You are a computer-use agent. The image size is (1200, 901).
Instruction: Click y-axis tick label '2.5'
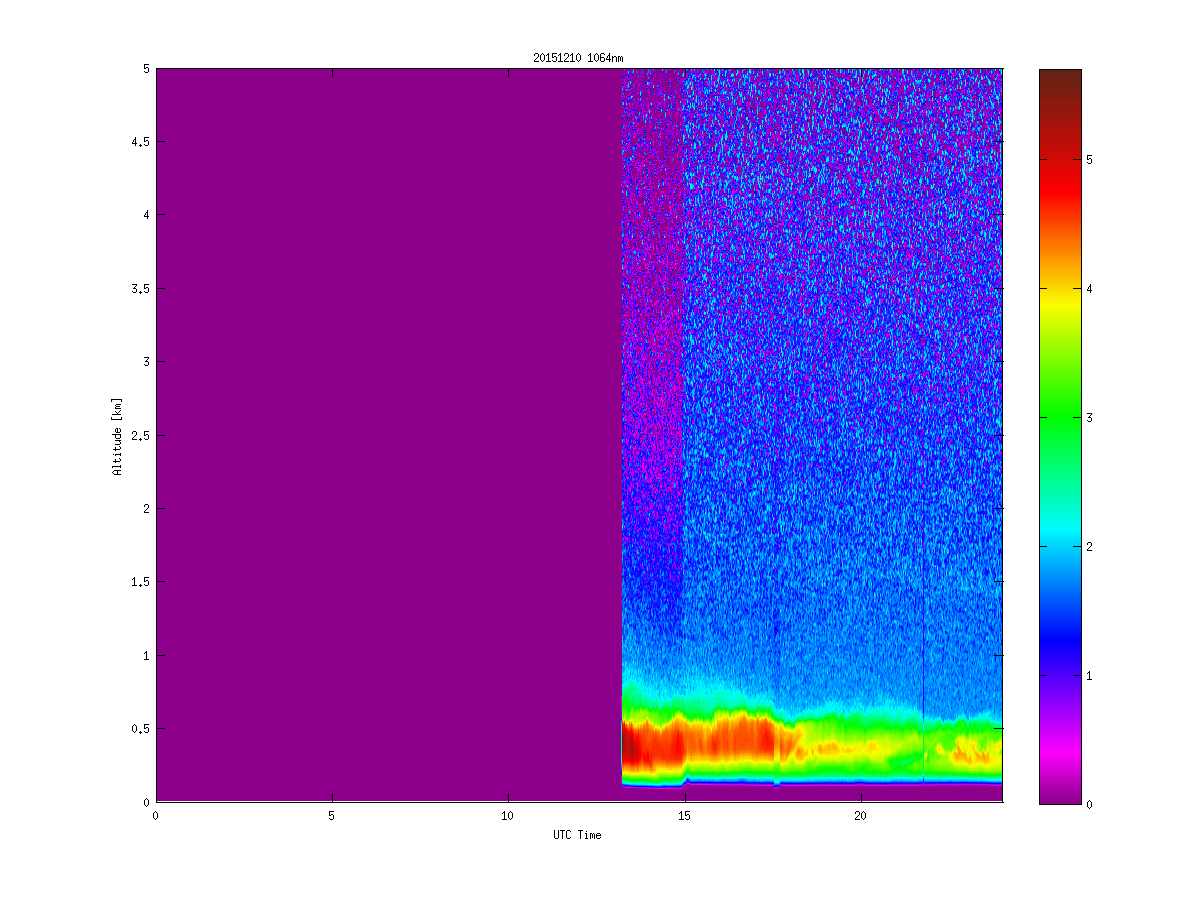139,435
